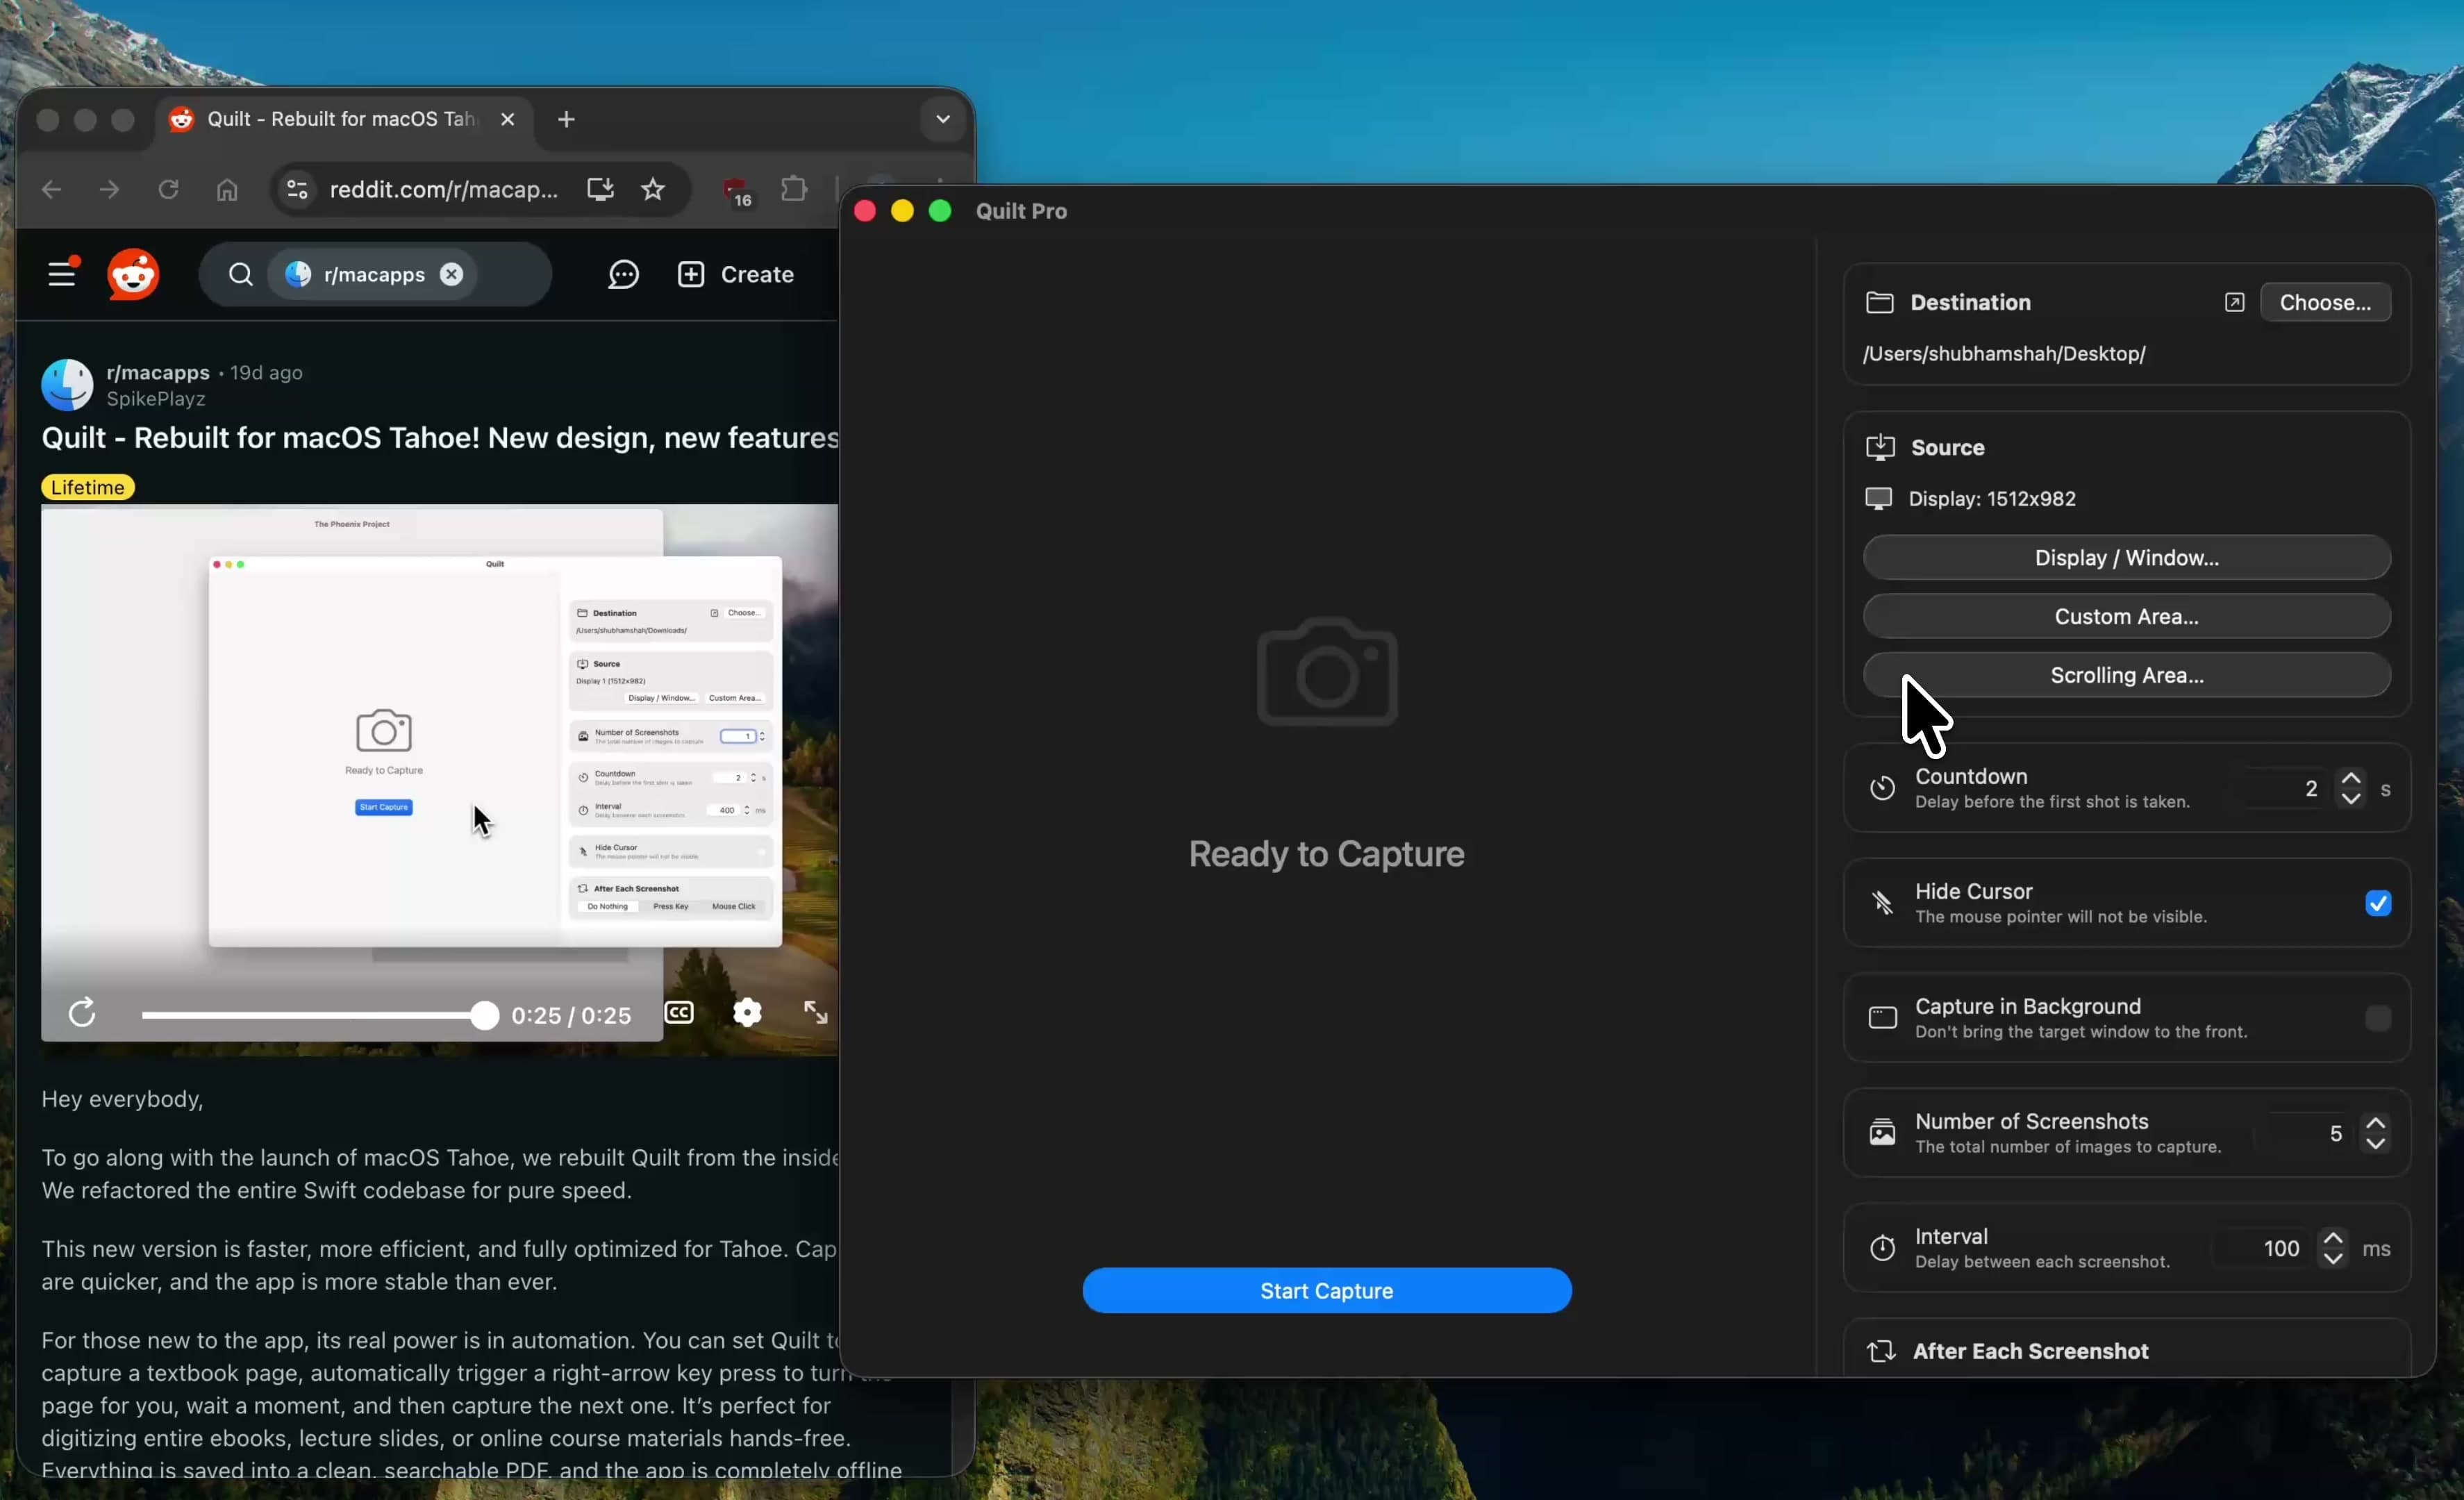The image size is (2464, 1500).
Task: Toggle Capture in Background checkbox
Action: click(2378, 1018)
